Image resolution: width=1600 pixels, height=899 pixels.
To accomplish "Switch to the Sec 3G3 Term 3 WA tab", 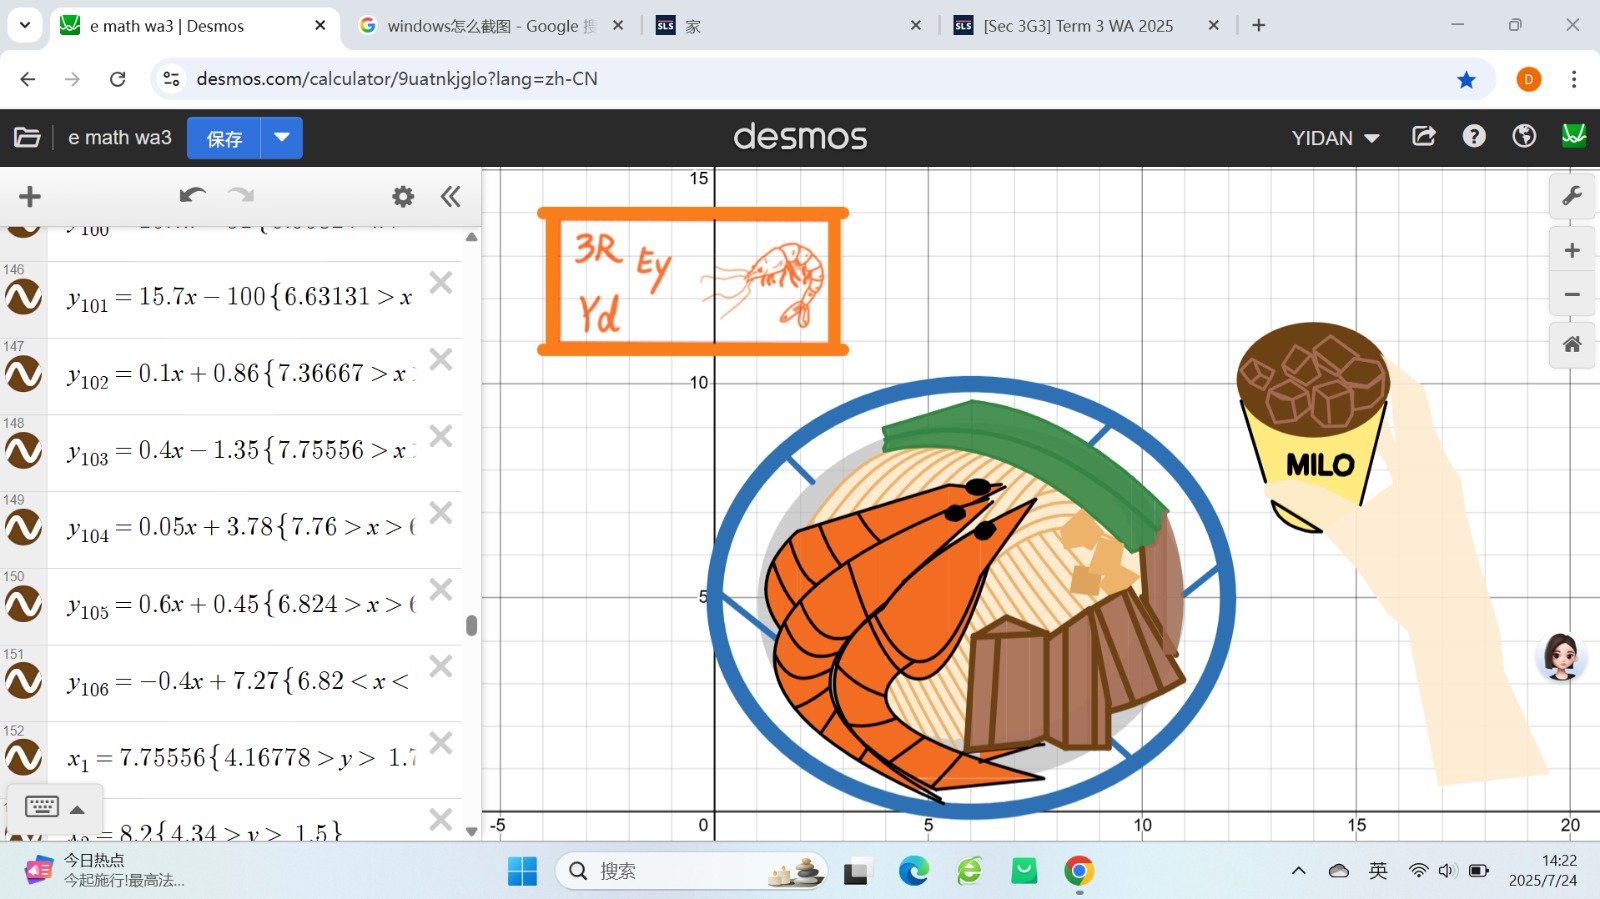I will pyautogui.click(x=1077, y=26).
